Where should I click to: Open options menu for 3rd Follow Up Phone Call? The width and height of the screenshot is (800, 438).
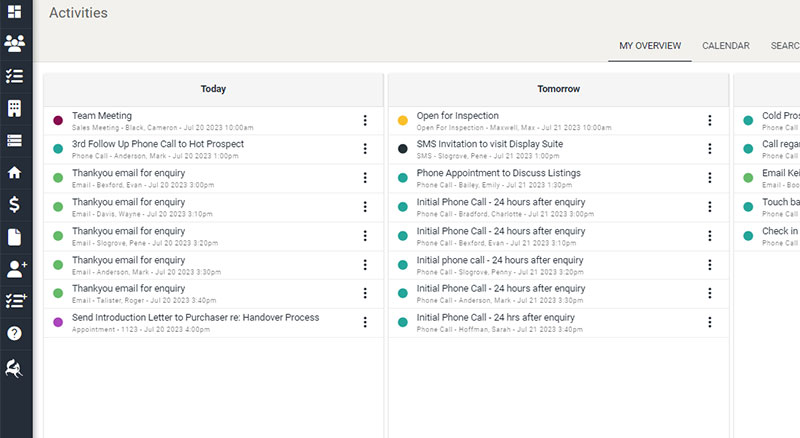[365, 149]
